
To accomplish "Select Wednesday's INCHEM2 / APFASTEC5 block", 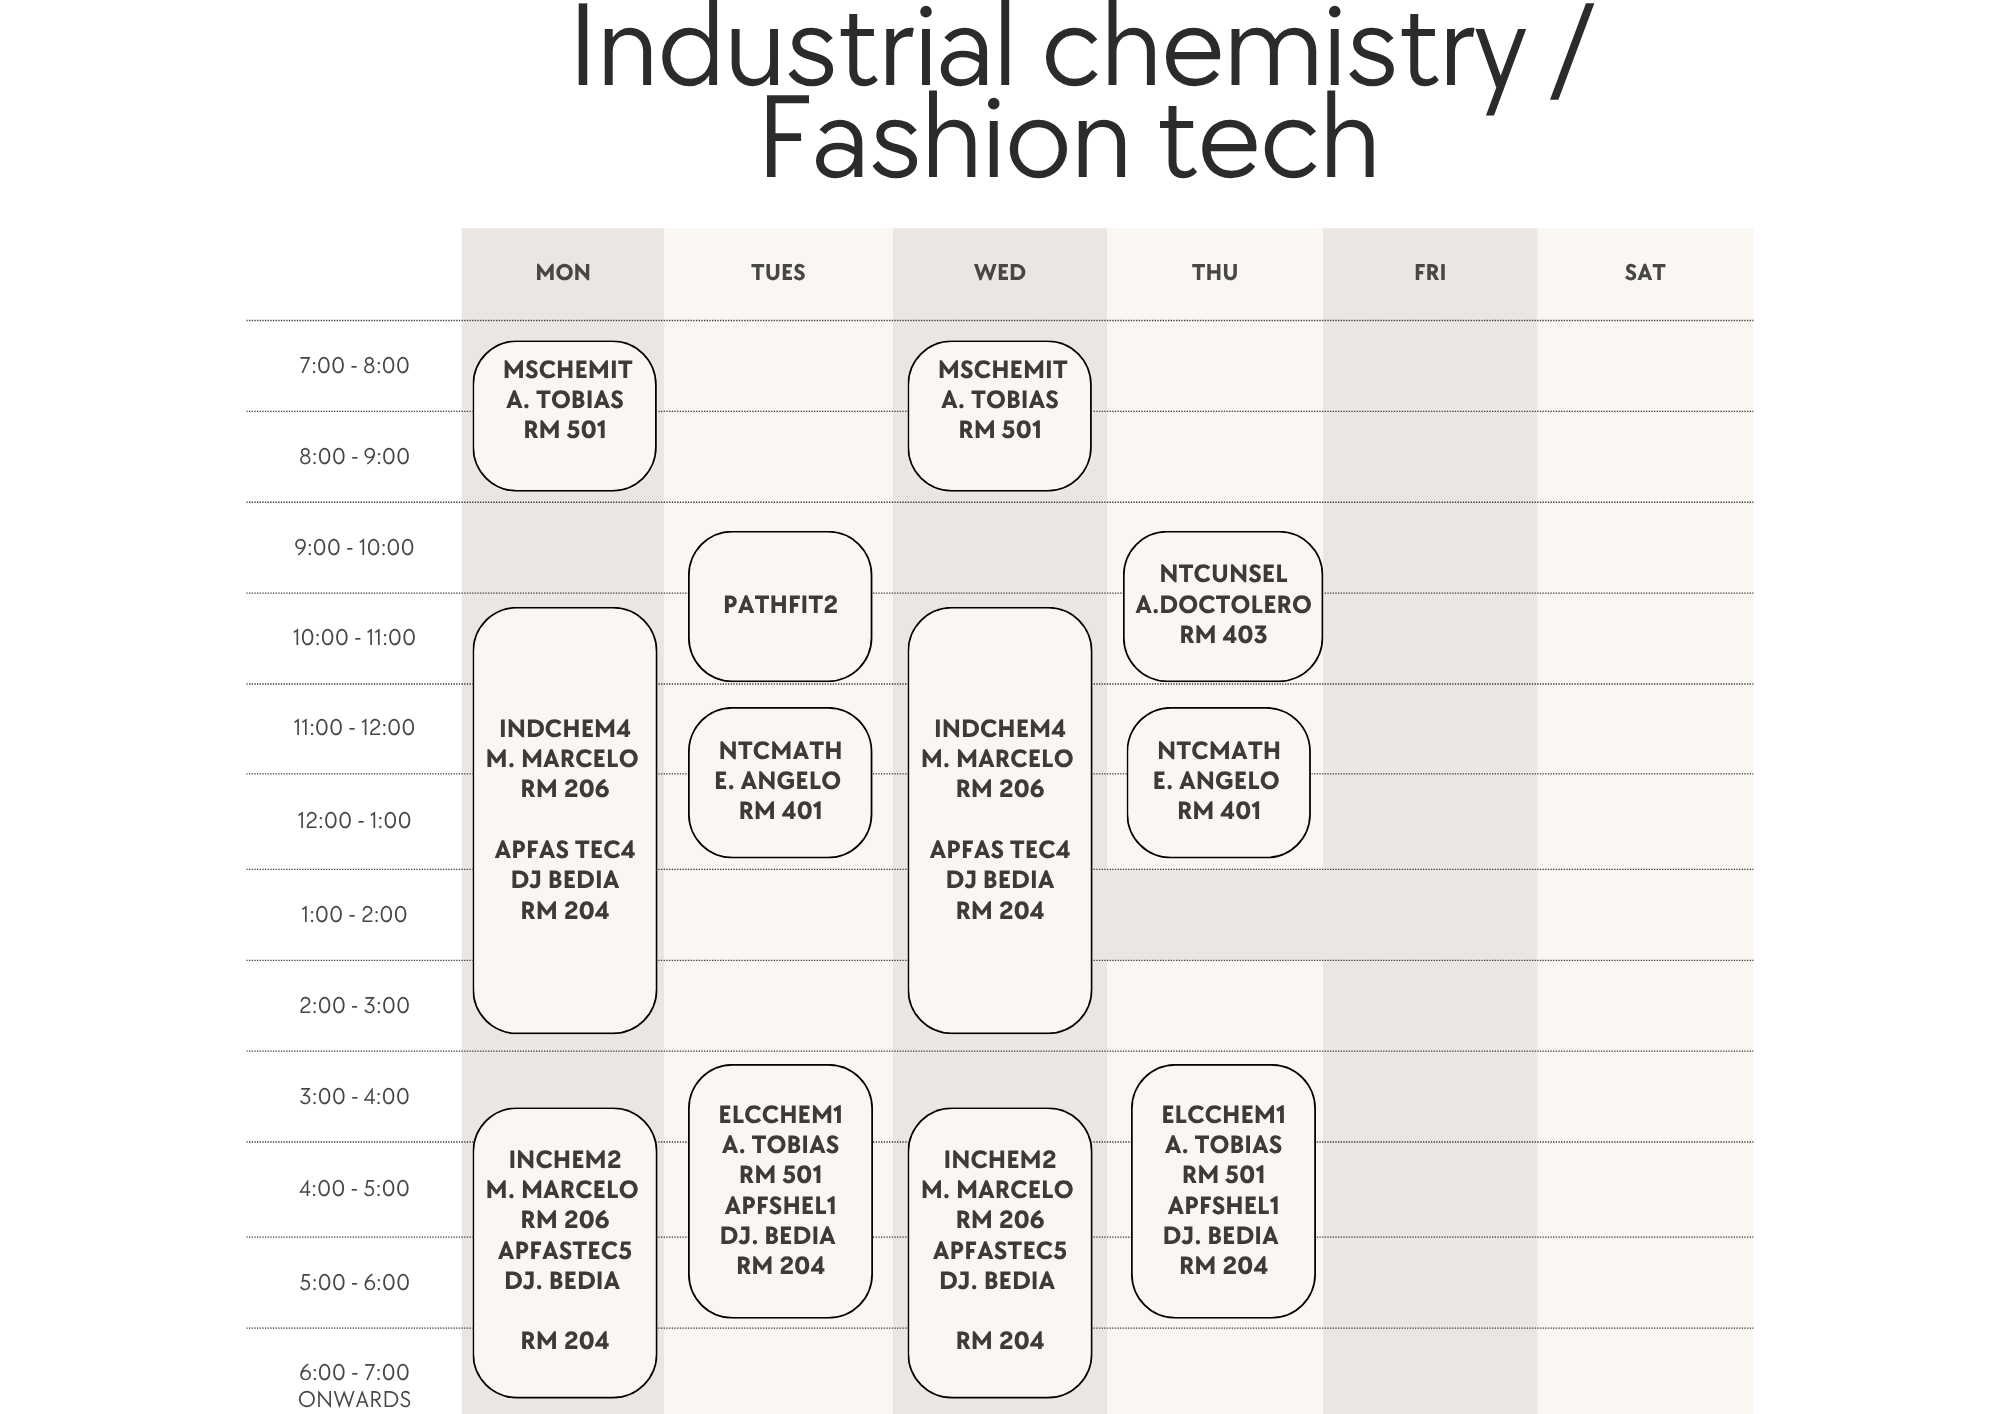I will click(999, 1250).
